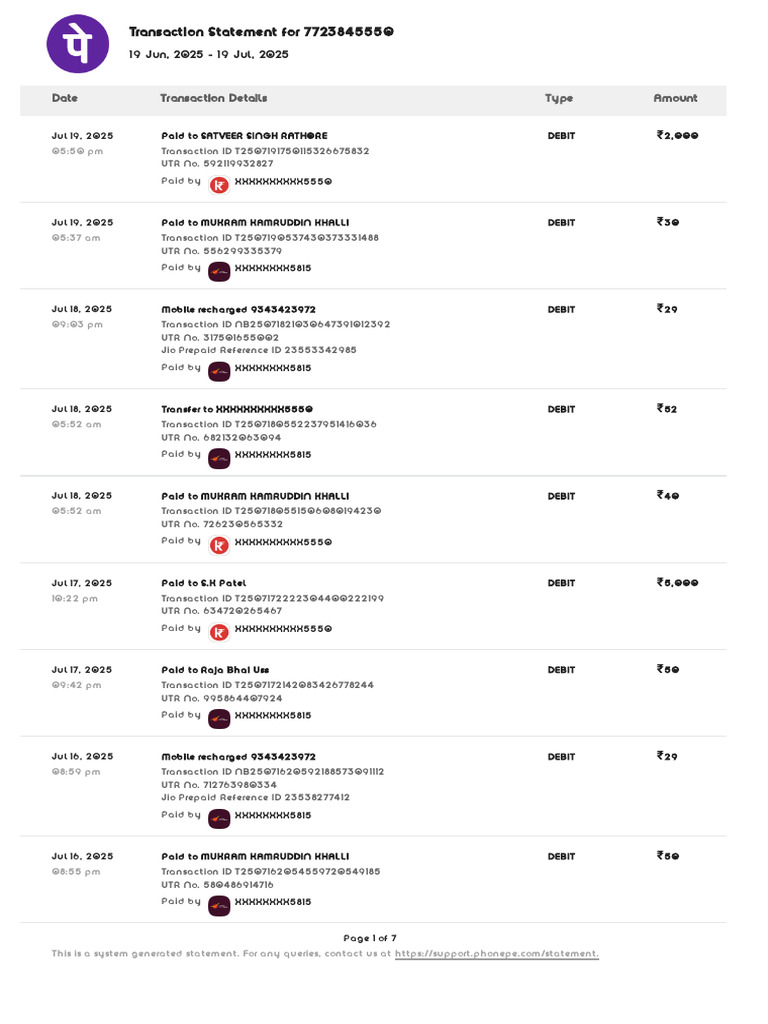Click bank icon for Raja Bhai Uss payment

pos(219,718)
